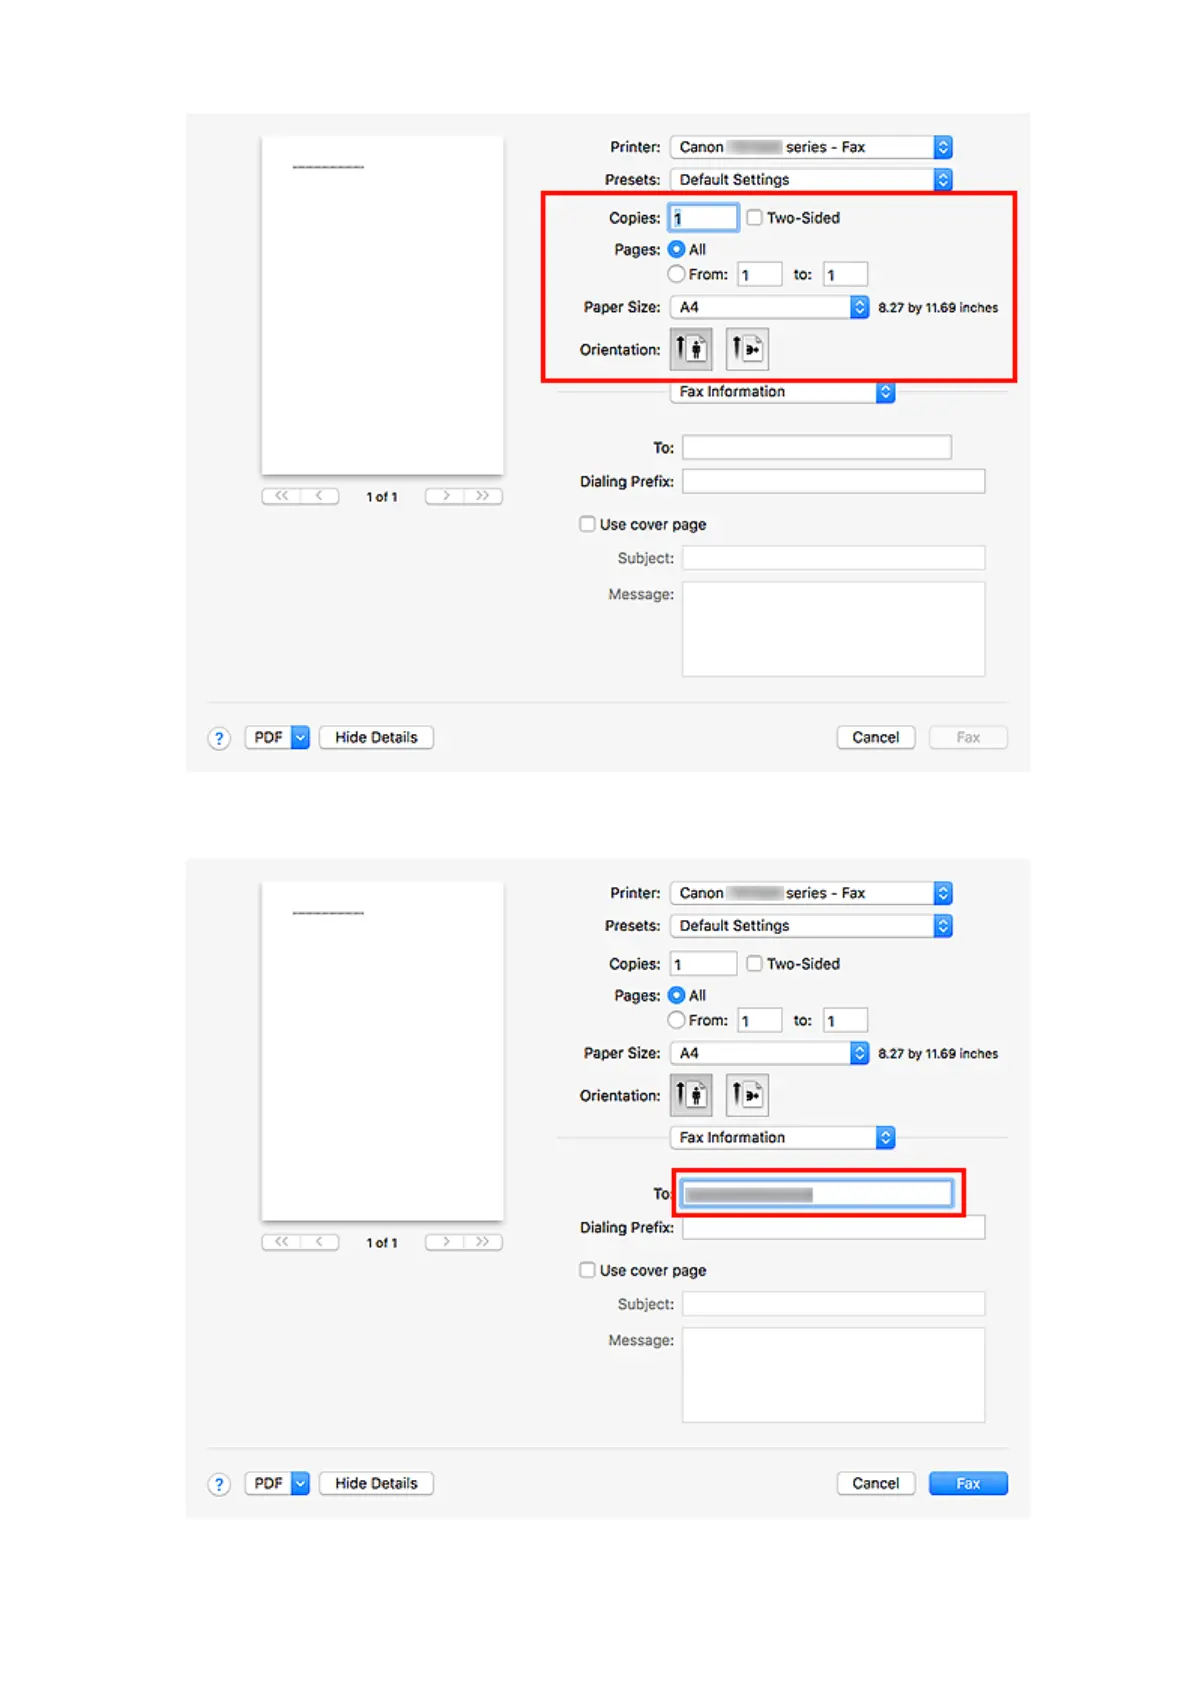Screen dimensions: 1191x1684
Task: Click Hide Details in top dialog
Action: click(376, 738)
